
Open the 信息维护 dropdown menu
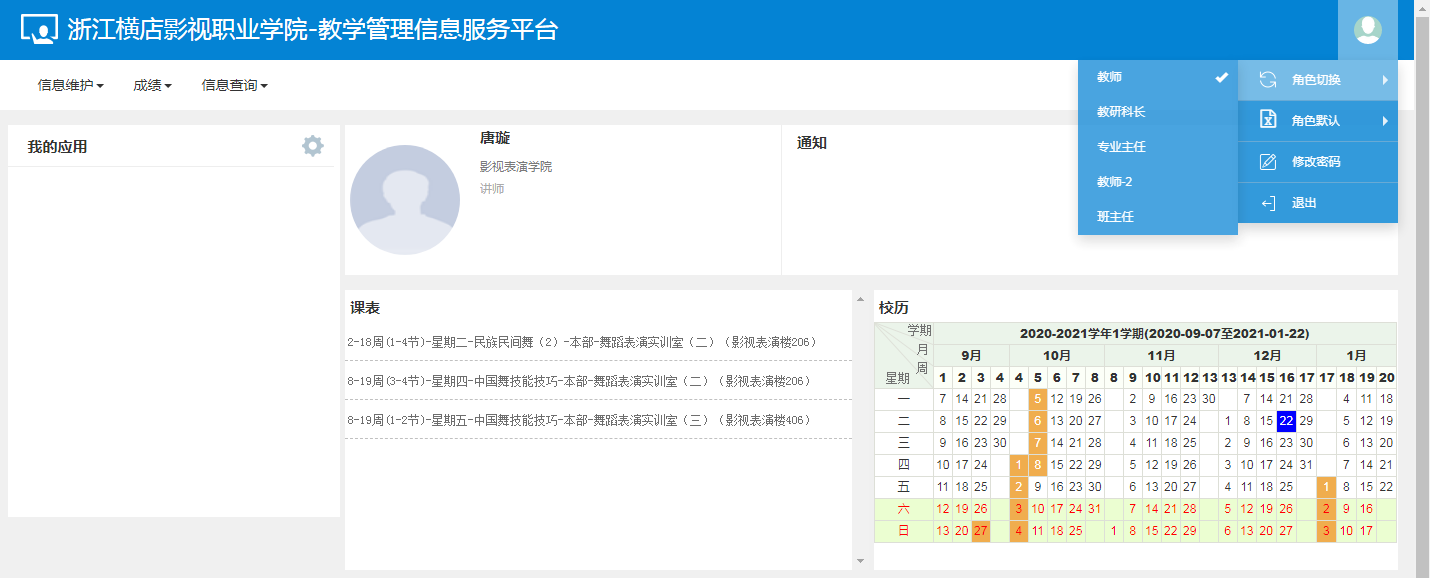coord(70,86)
